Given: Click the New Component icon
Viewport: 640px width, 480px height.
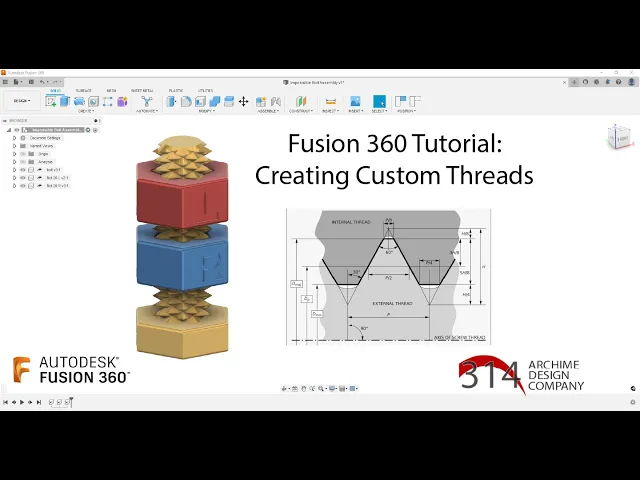Looking at the screenshot, I should 261,101.
